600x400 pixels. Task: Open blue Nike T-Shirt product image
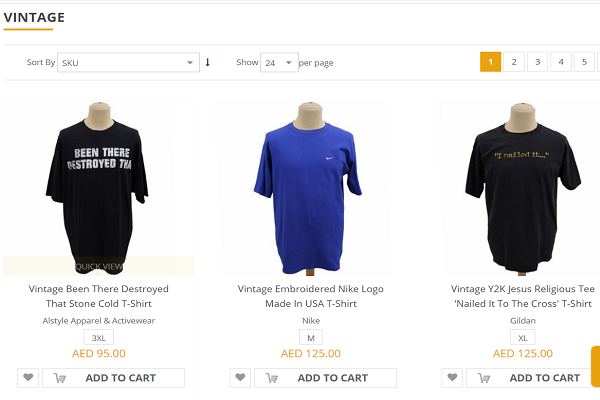pyautogui.click(x=309, y=188)
